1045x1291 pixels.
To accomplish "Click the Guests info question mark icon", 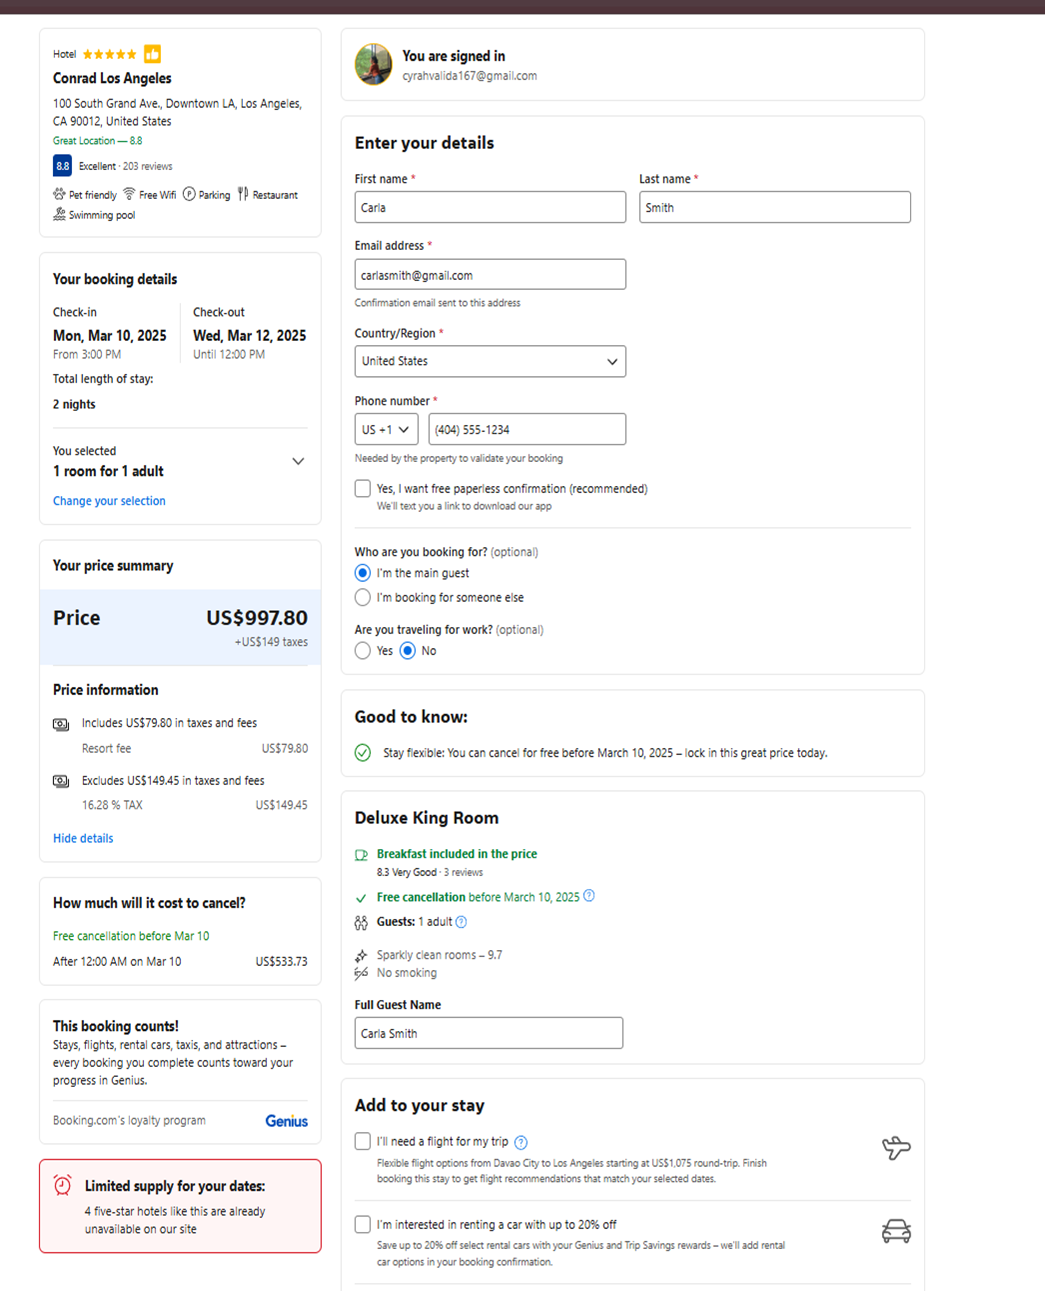I will pyautogui.click(x=461, y=922).
